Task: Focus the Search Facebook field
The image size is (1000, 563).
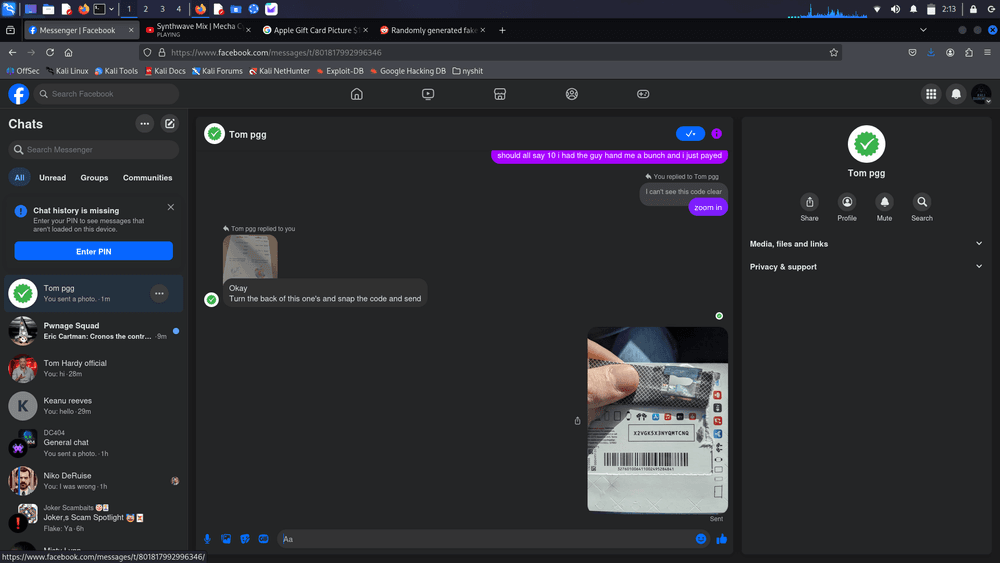Action: pos(107,94)
